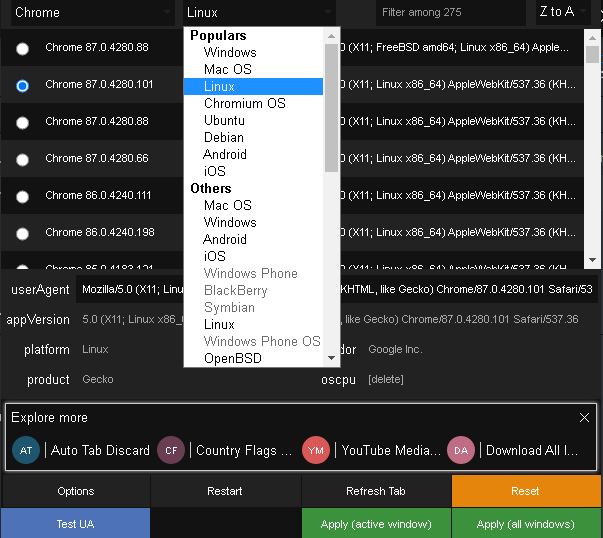The width and height of the screenshot is (603, 538).
Task: Click the product value Gecko
Action: click(98, 379)
